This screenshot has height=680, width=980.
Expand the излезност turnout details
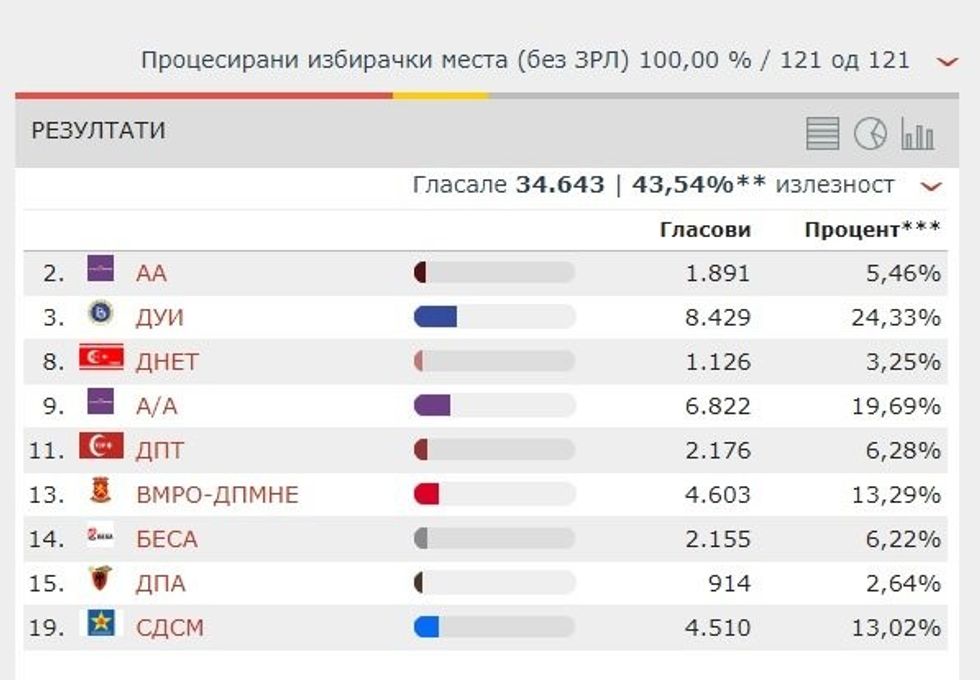pos(932,186)
